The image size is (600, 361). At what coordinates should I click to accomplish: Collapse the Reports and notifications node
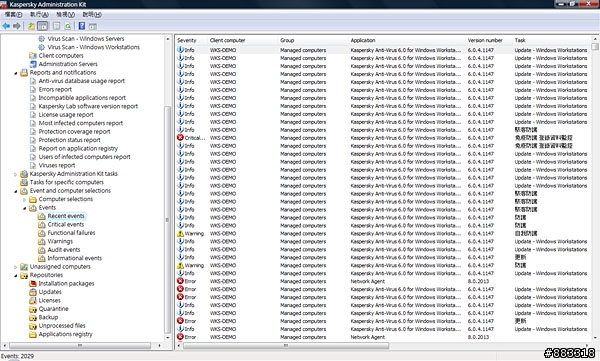coord(16,73)
